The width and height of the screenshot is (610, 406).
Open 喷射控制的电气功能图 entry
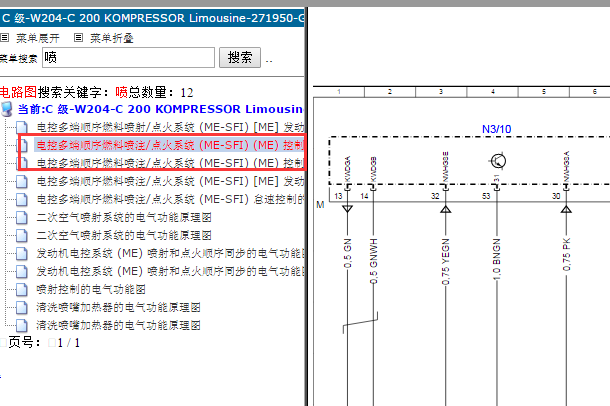coord(91,289)
